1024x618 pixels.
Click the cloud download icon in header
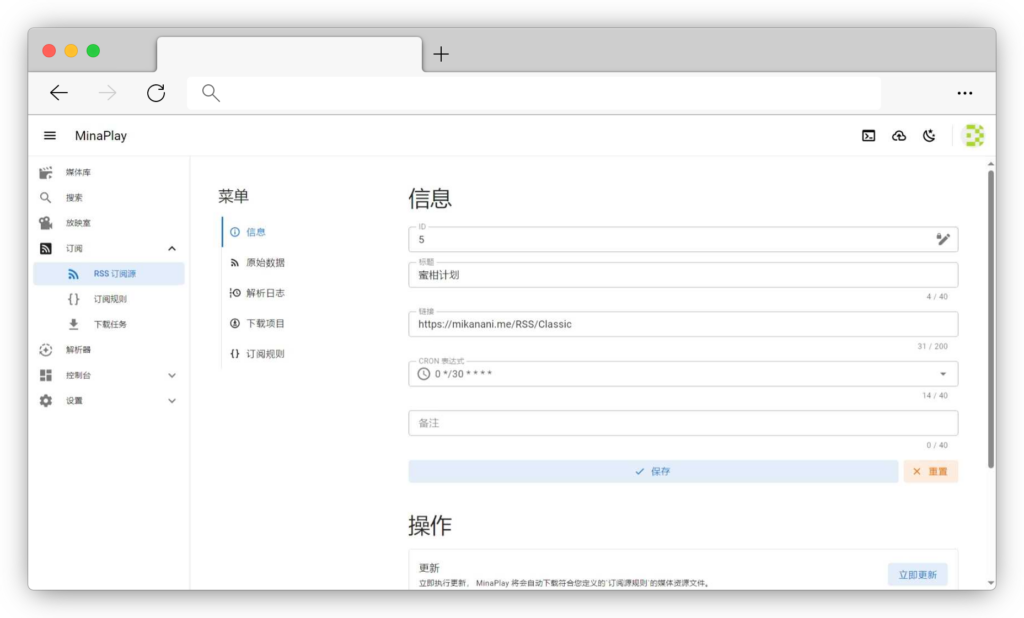point(899,136)
